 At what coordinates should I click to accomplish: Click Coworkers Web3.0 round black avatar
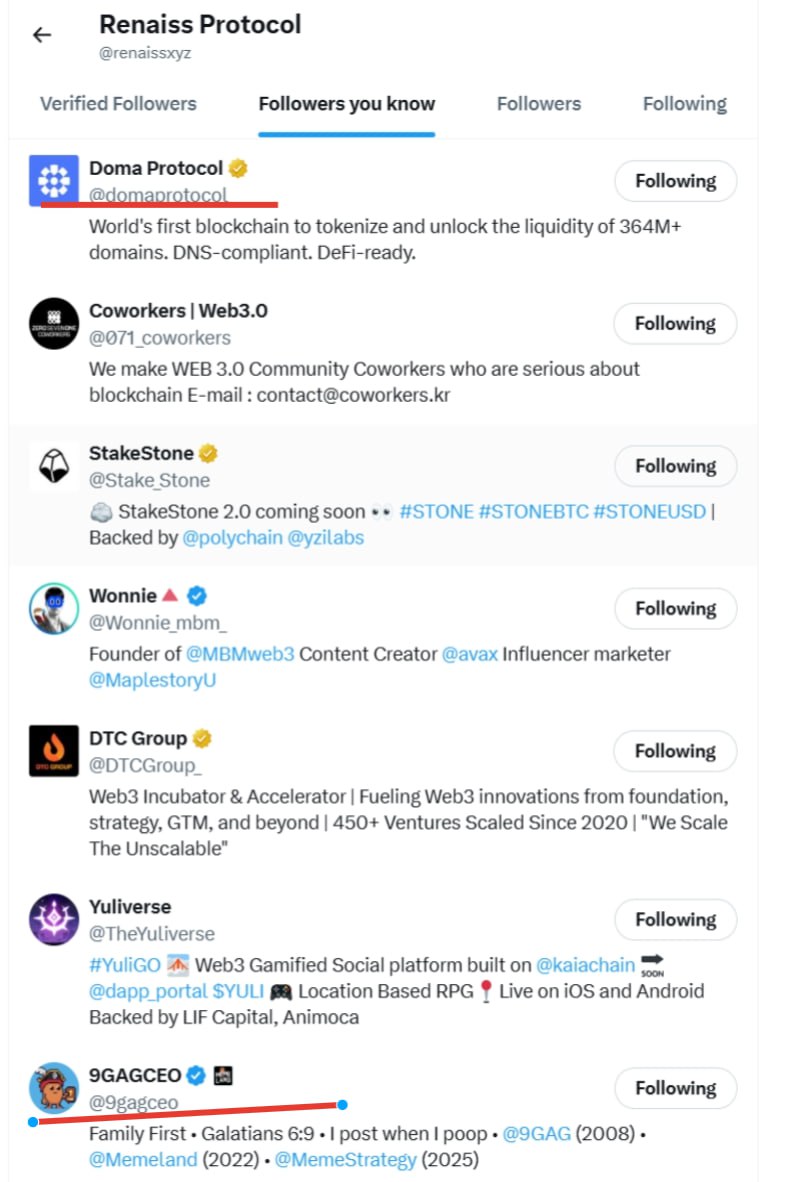tap(54, 323)
